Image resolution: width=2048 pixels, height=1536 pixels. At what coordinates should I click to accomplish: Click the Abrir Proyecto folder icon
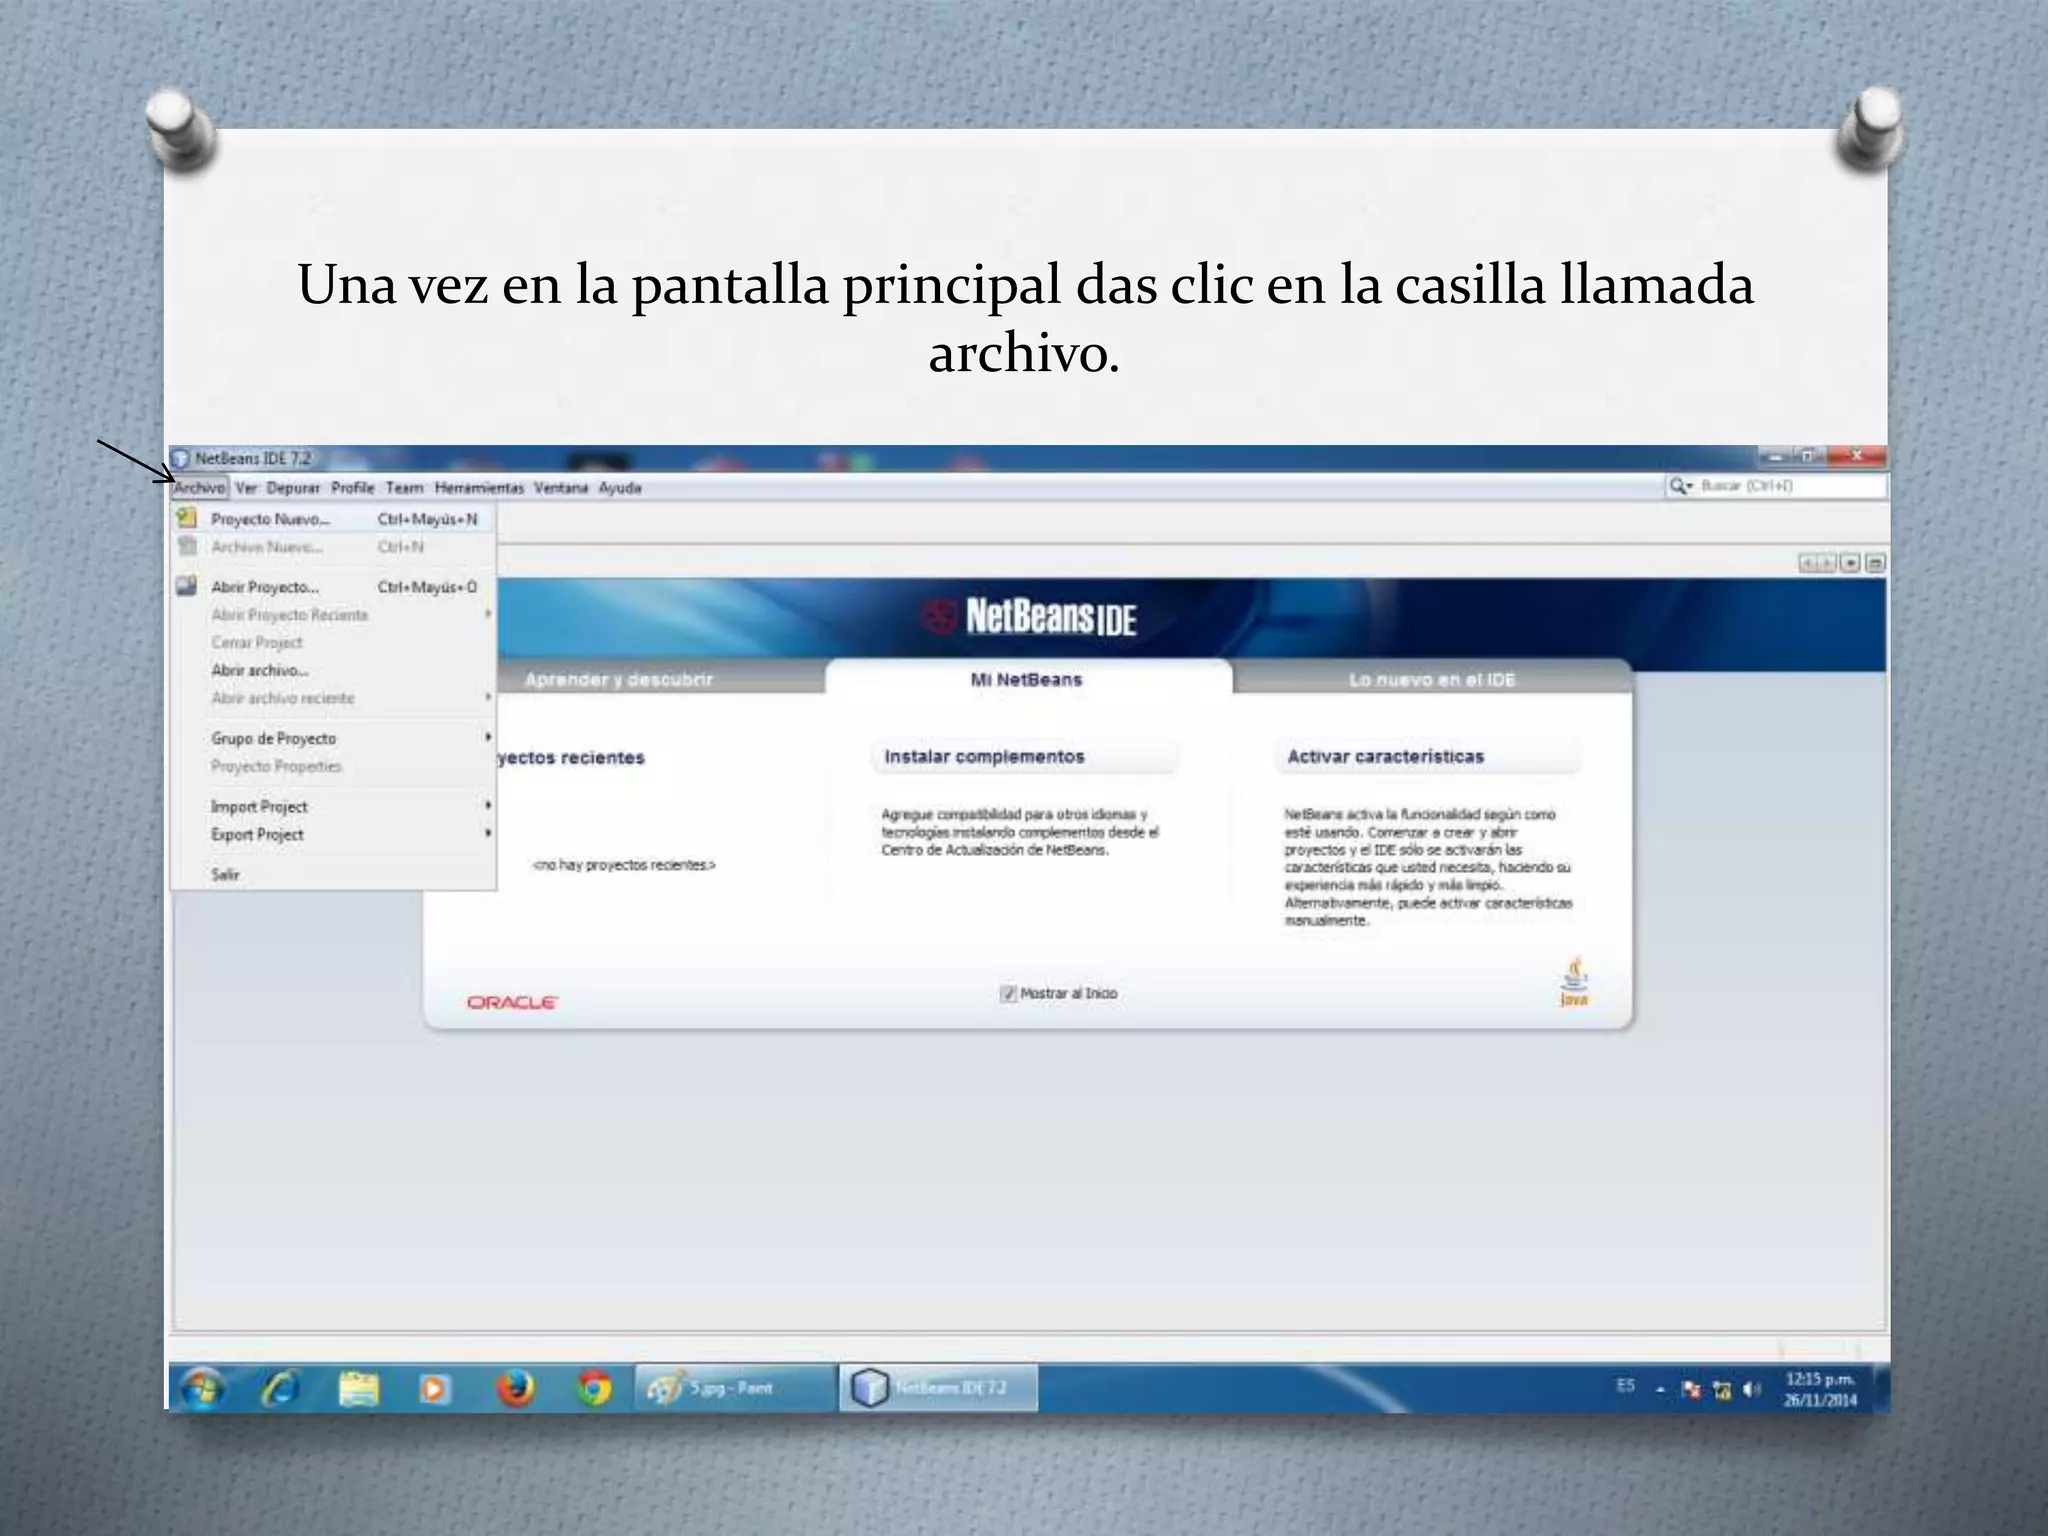(x=186, y=586)
